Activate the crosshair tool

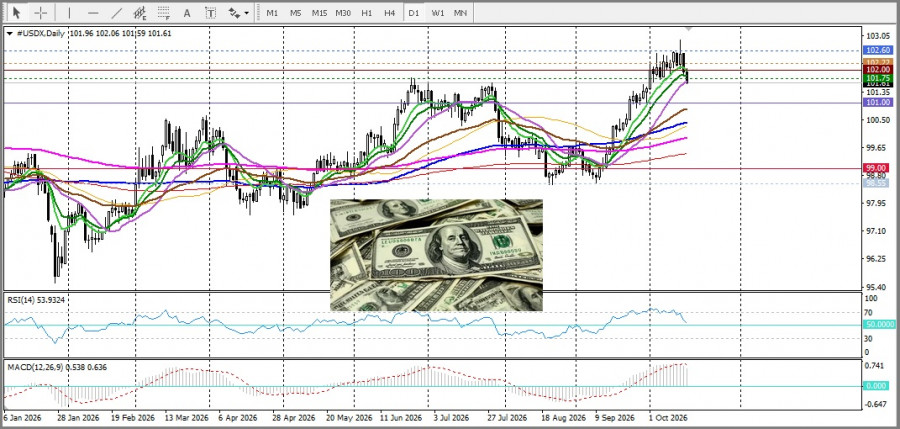click(40, 13)
